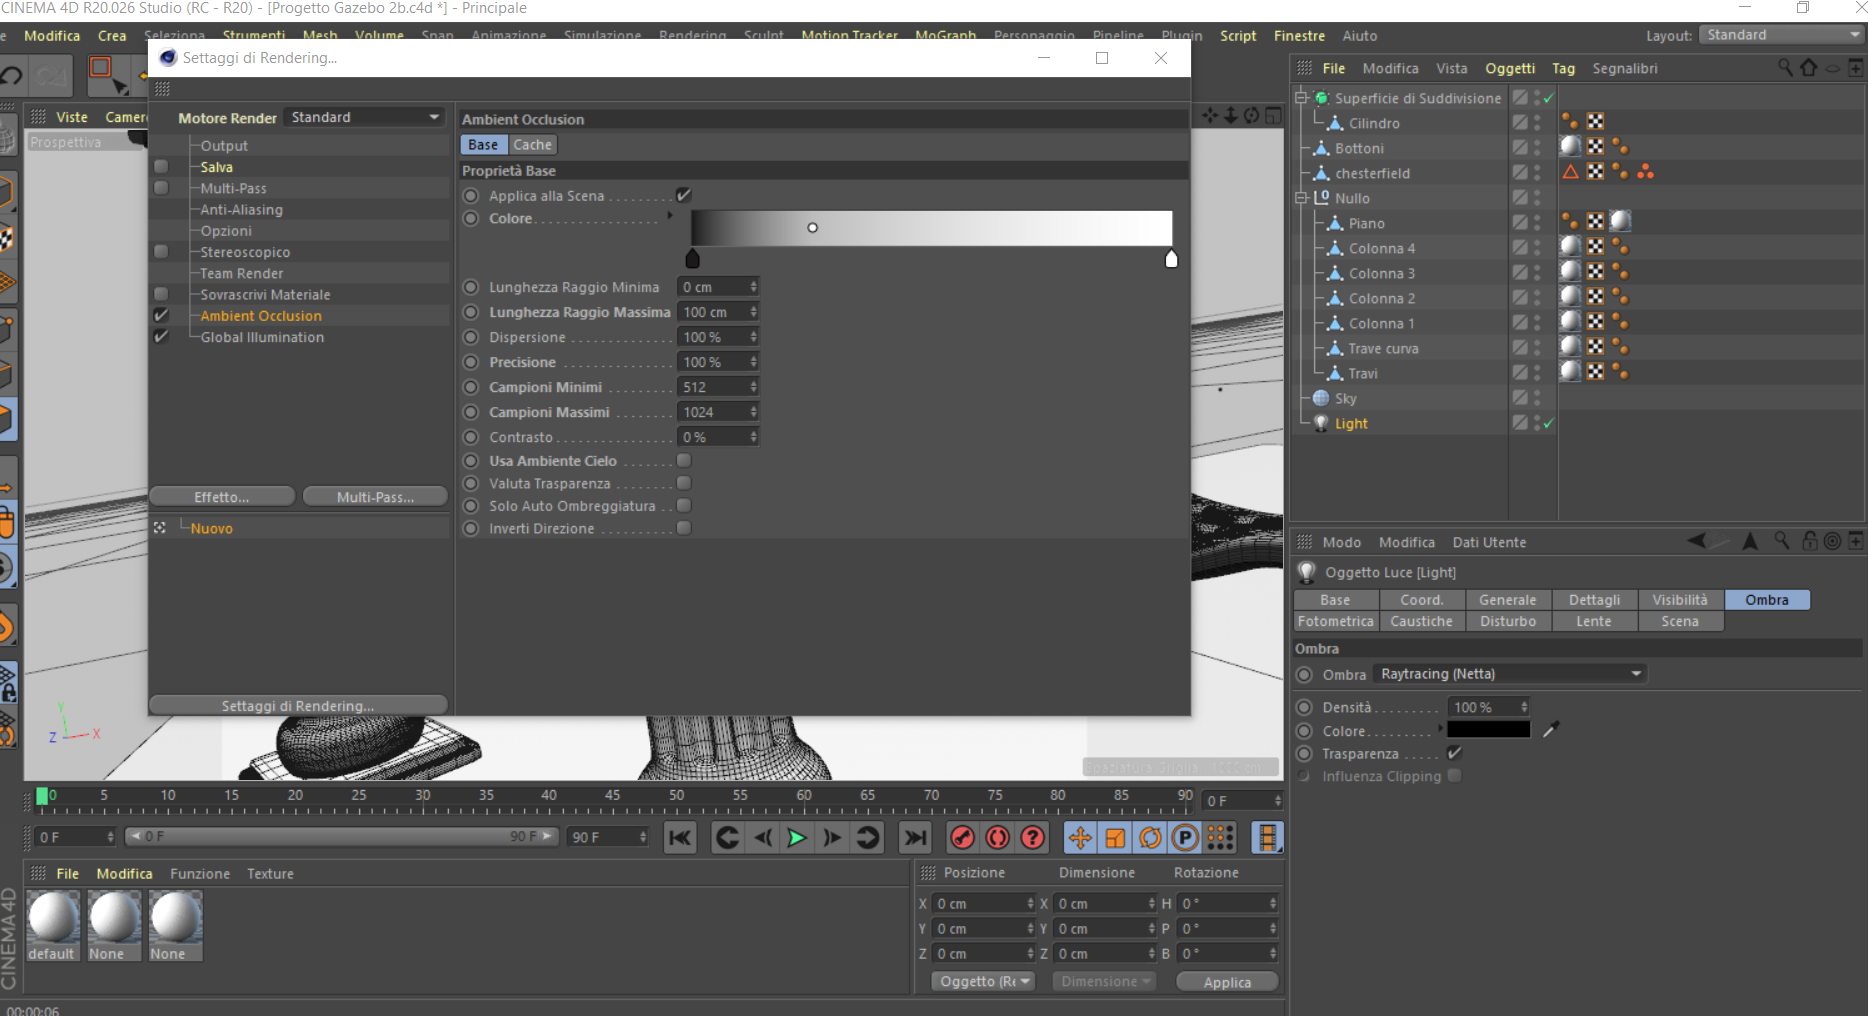Toggle Applica alla Scena checkbox
Screen dimensions: 1868x1016
(x=684, y=195)
